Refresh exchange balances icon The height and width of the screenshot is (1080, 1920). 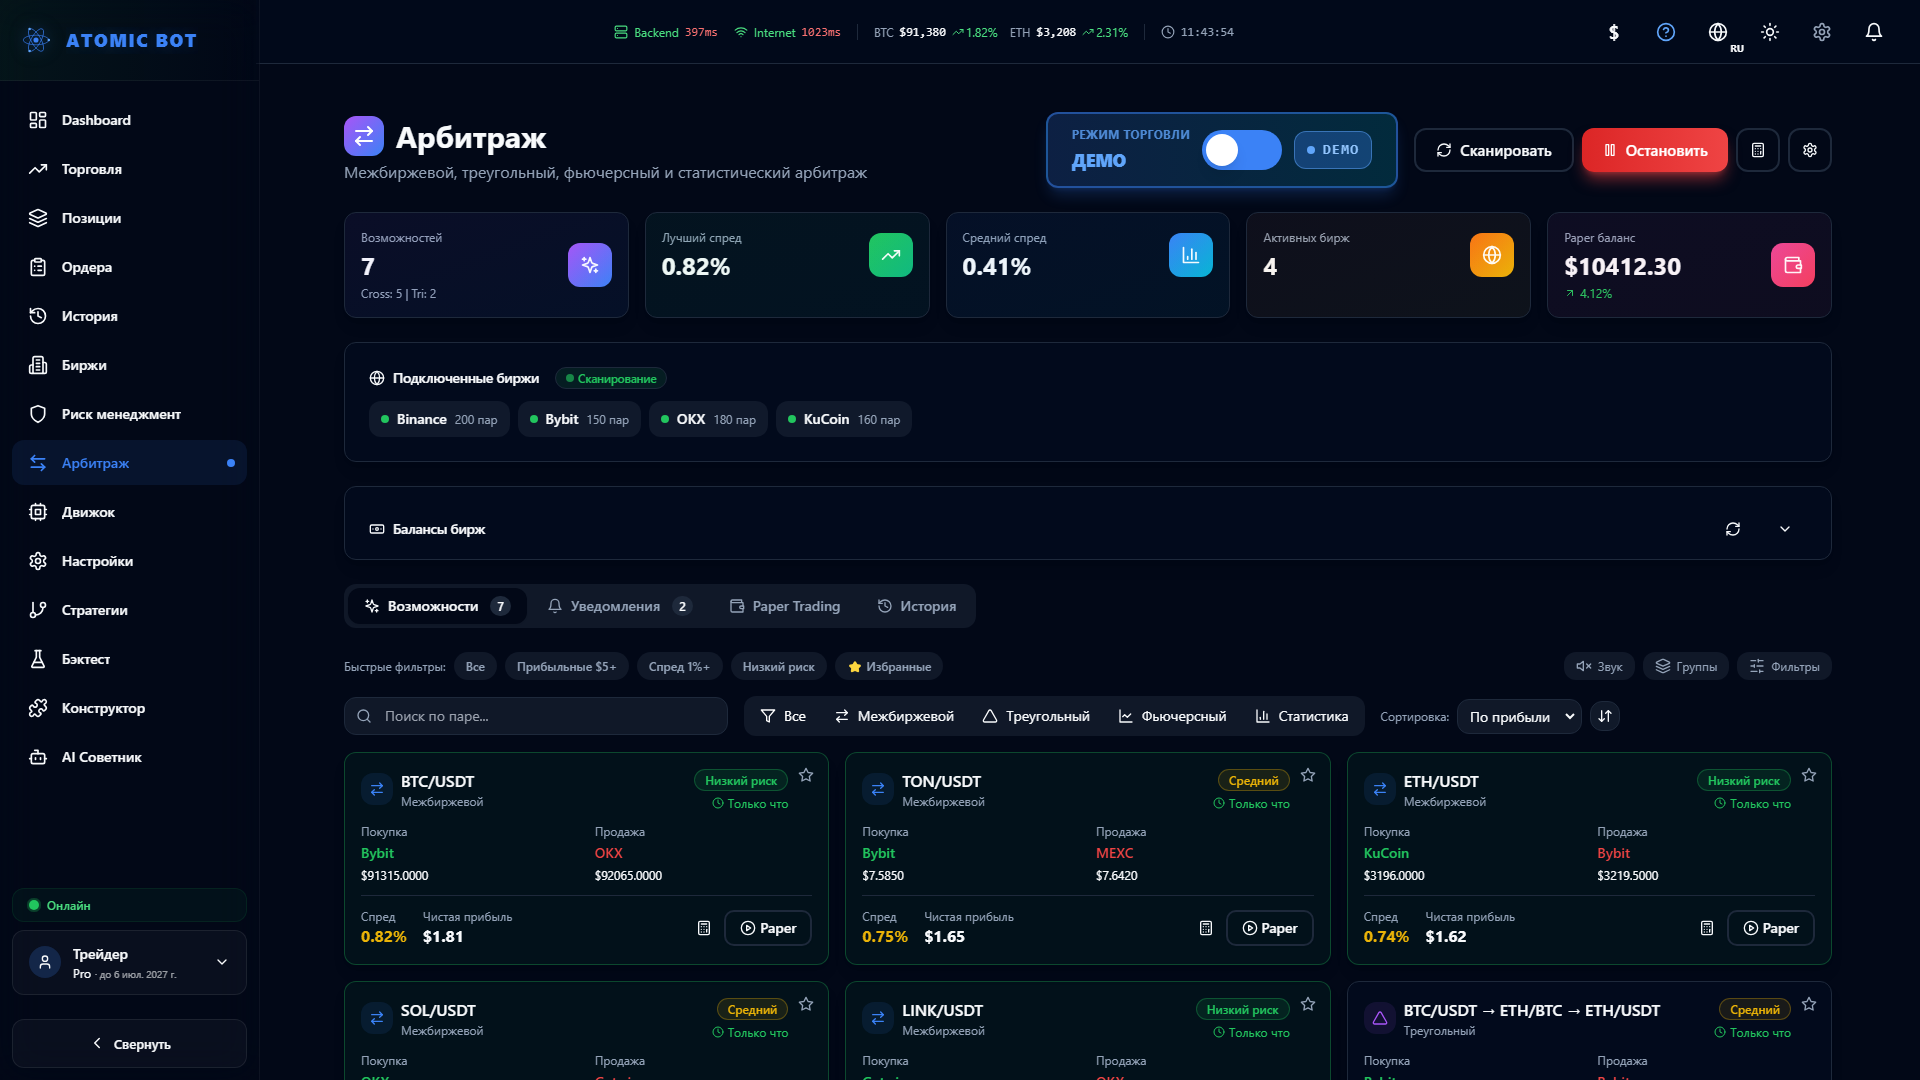1732,529
